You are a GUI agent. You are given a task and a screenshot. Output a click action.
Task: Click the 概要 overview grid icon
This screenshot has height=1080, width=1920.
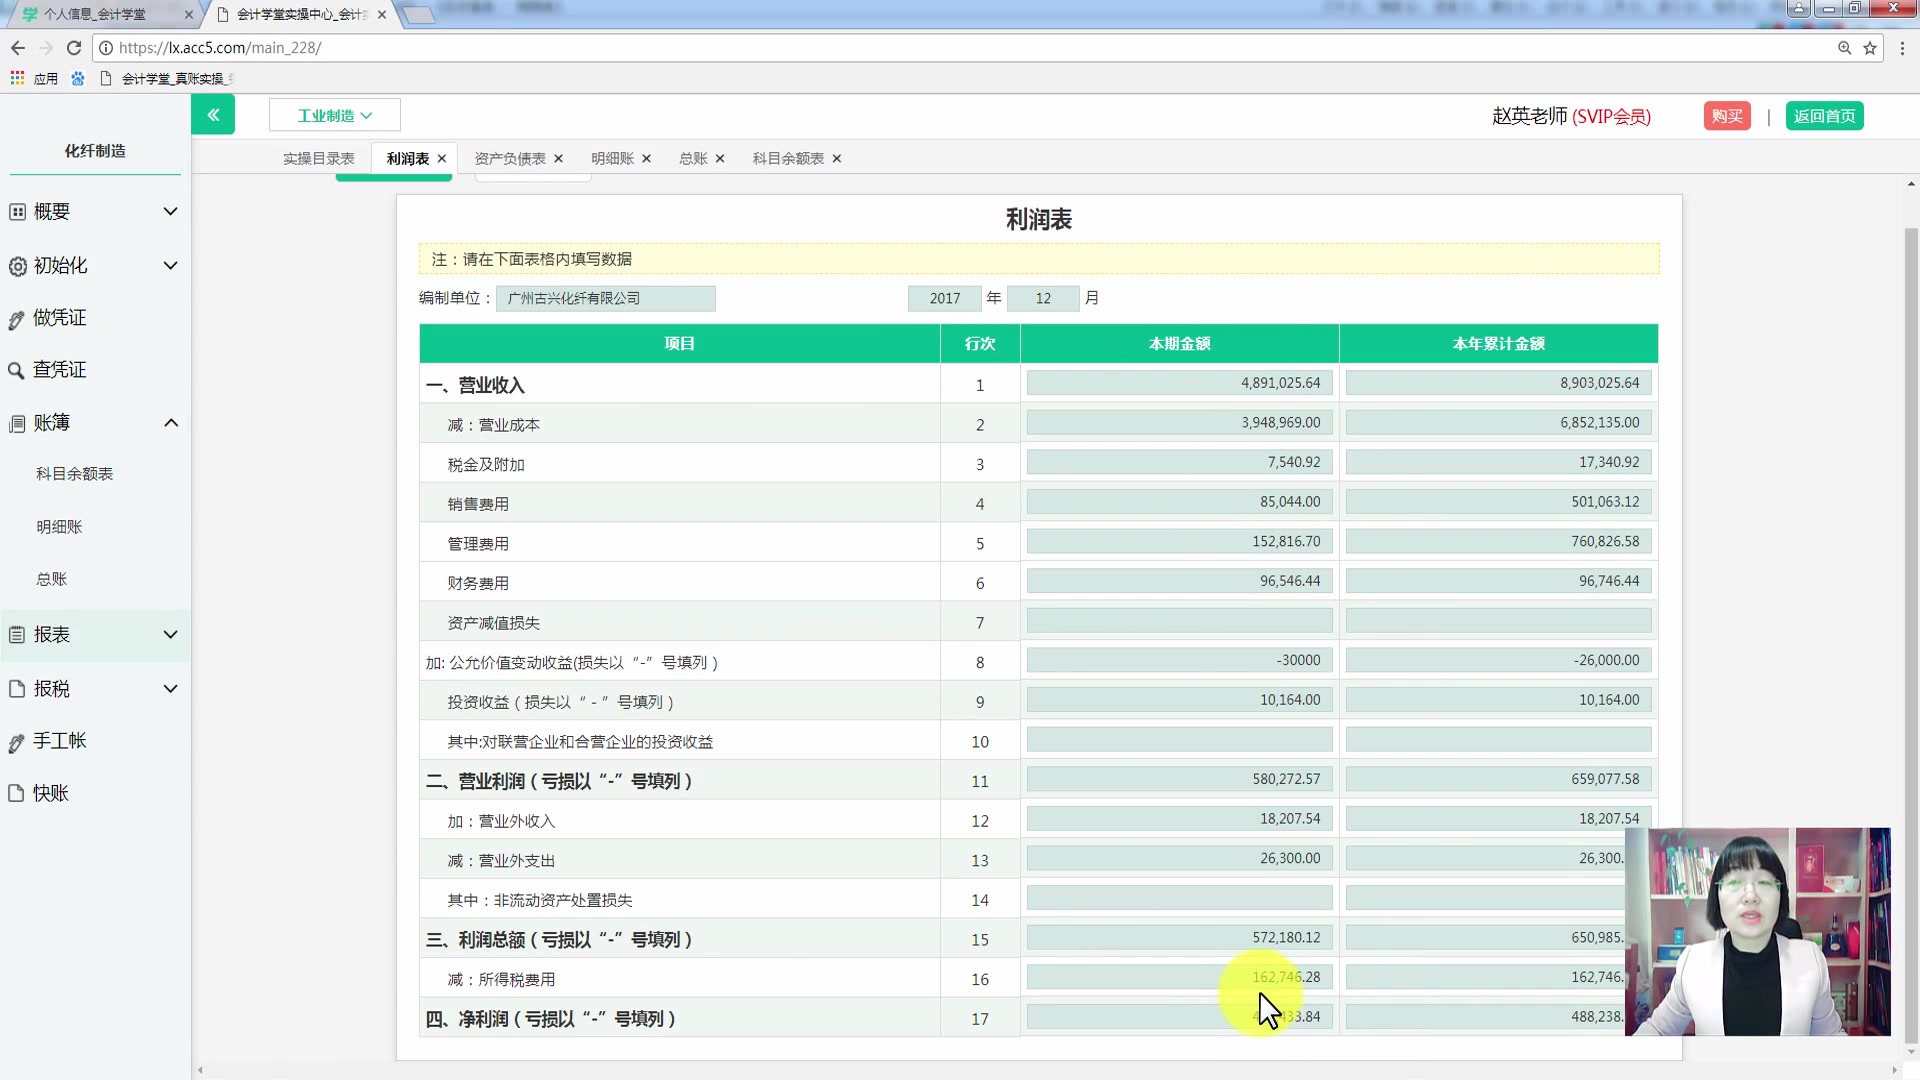[x=16, y=211]
